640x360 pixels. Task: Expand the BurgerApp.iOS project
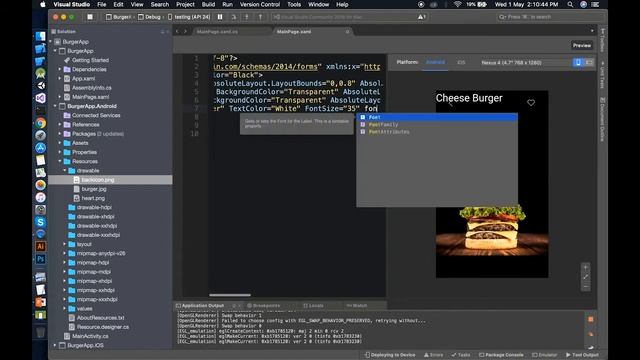click(55, 345)
